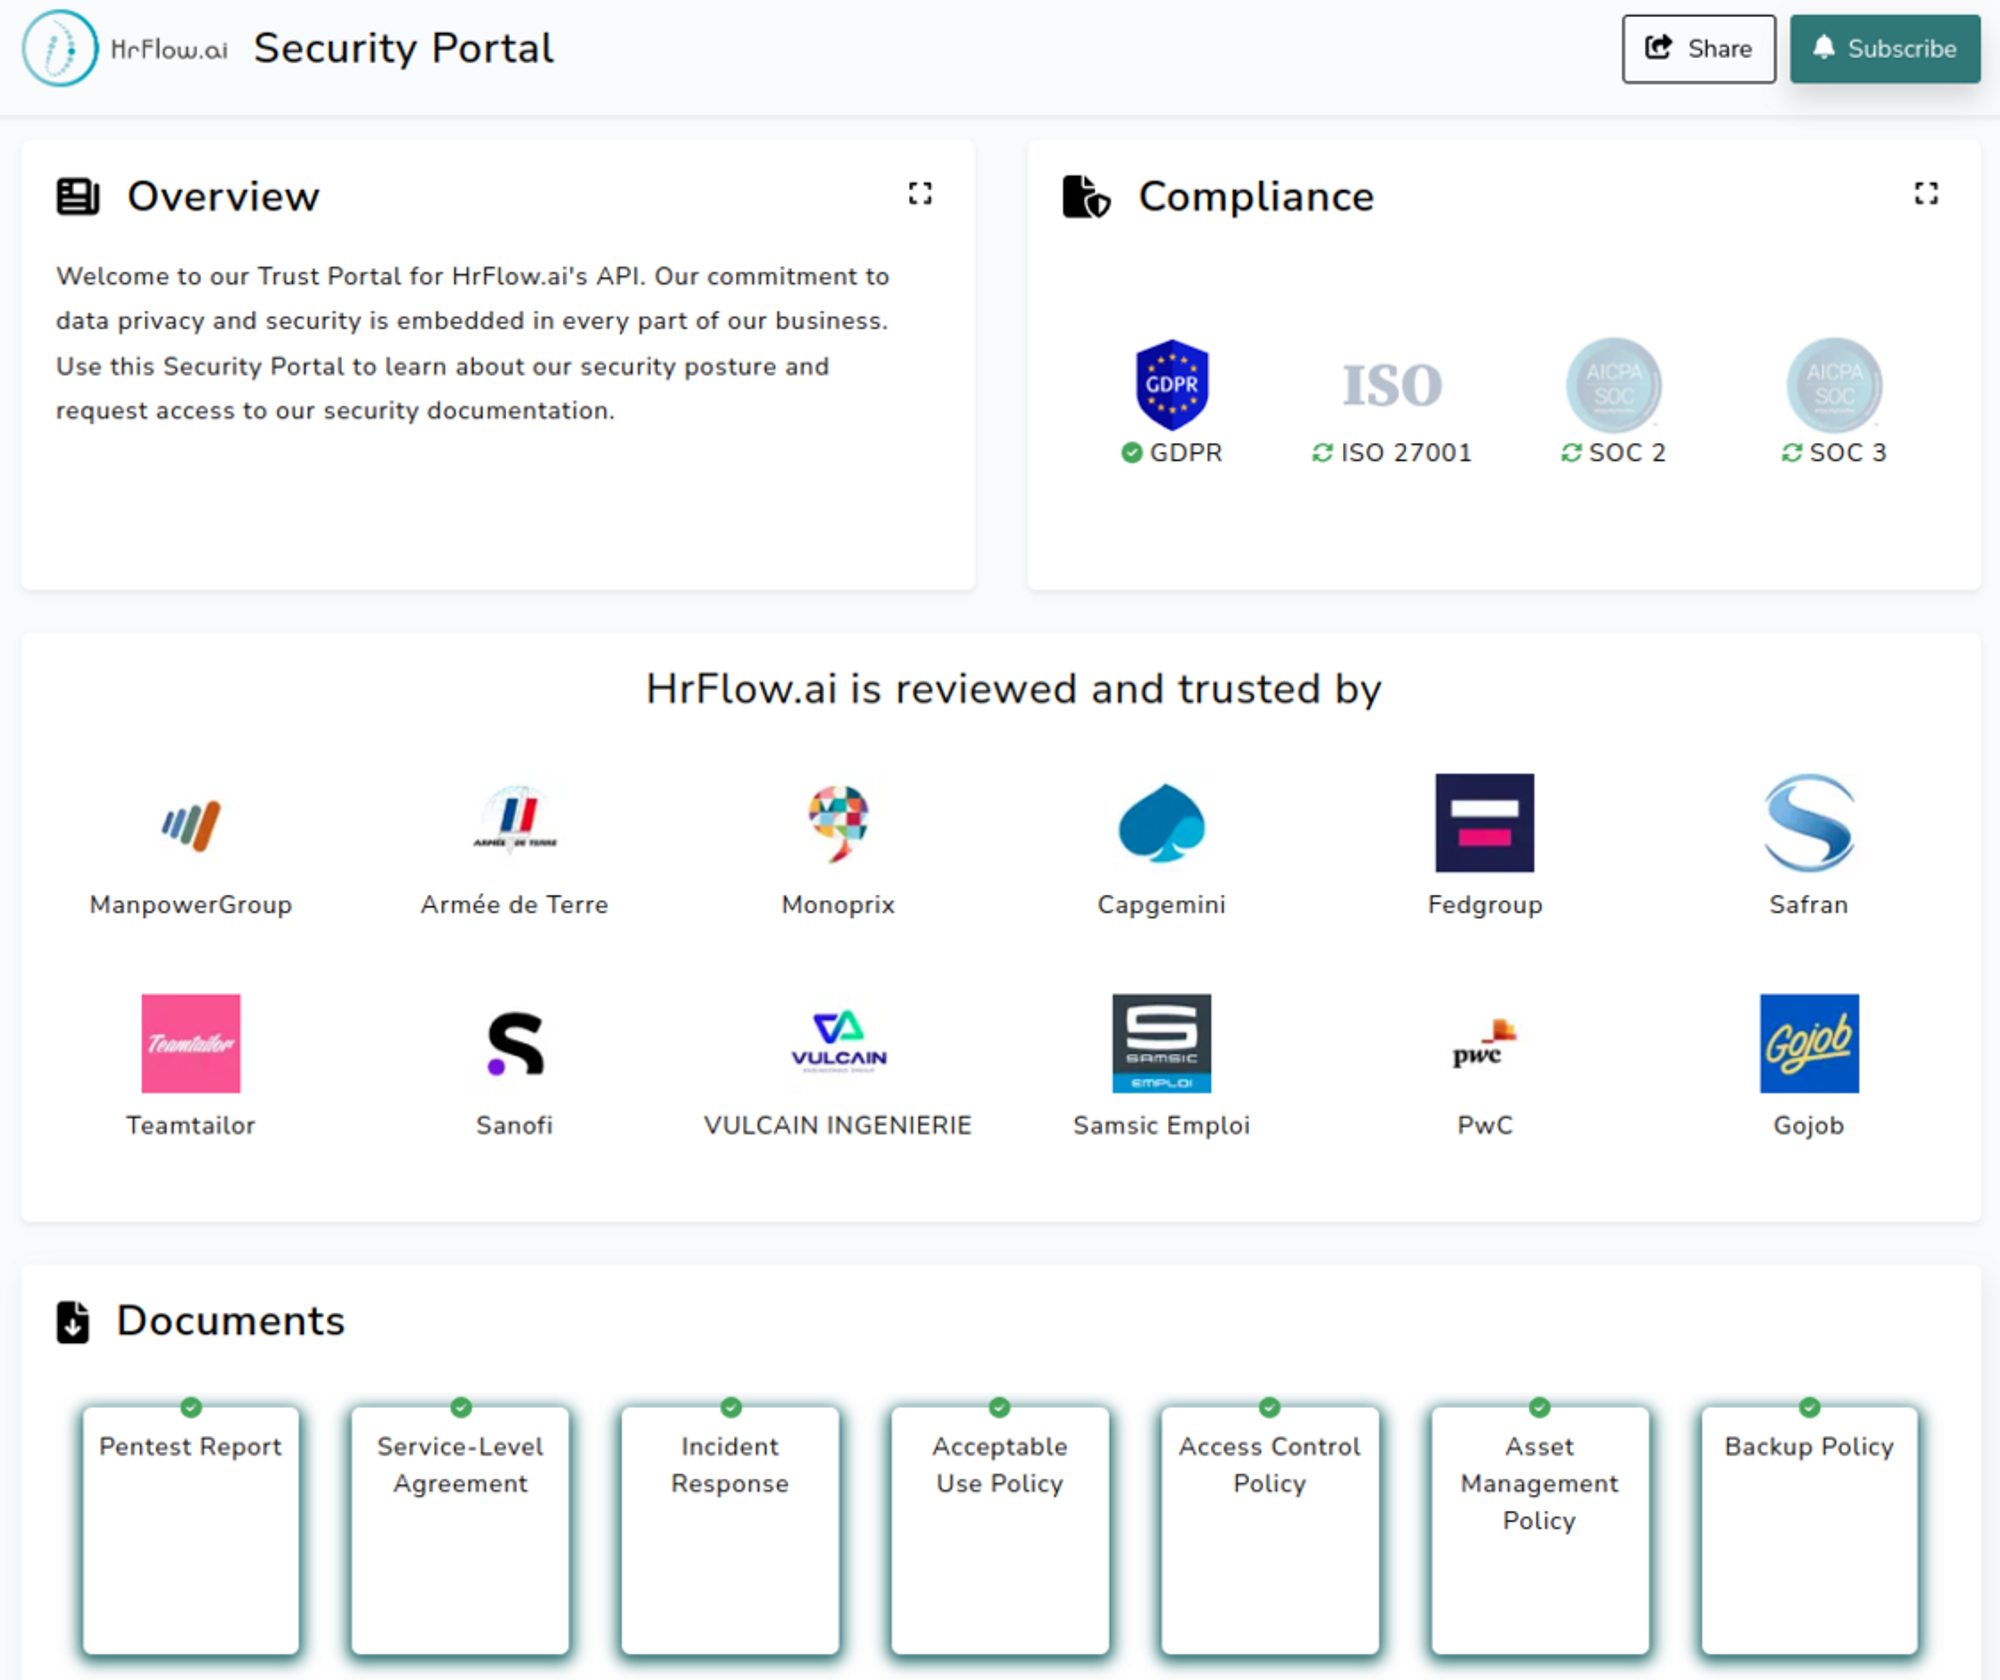Viewport: 2000px width, 1680px height.
Task: Open the Incident Response document
Action: (729, 1530)
